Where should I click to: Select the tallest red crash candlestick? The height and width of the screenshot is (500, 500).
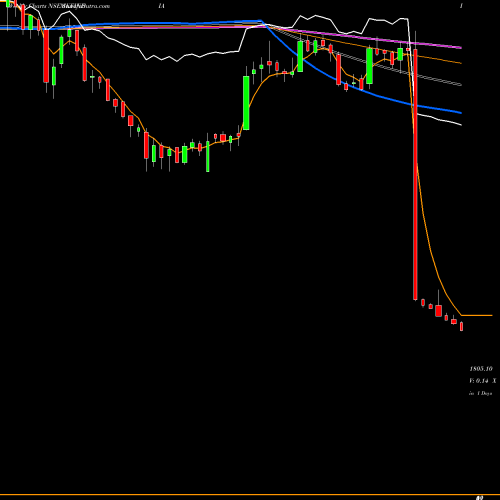tap(415, 174)
